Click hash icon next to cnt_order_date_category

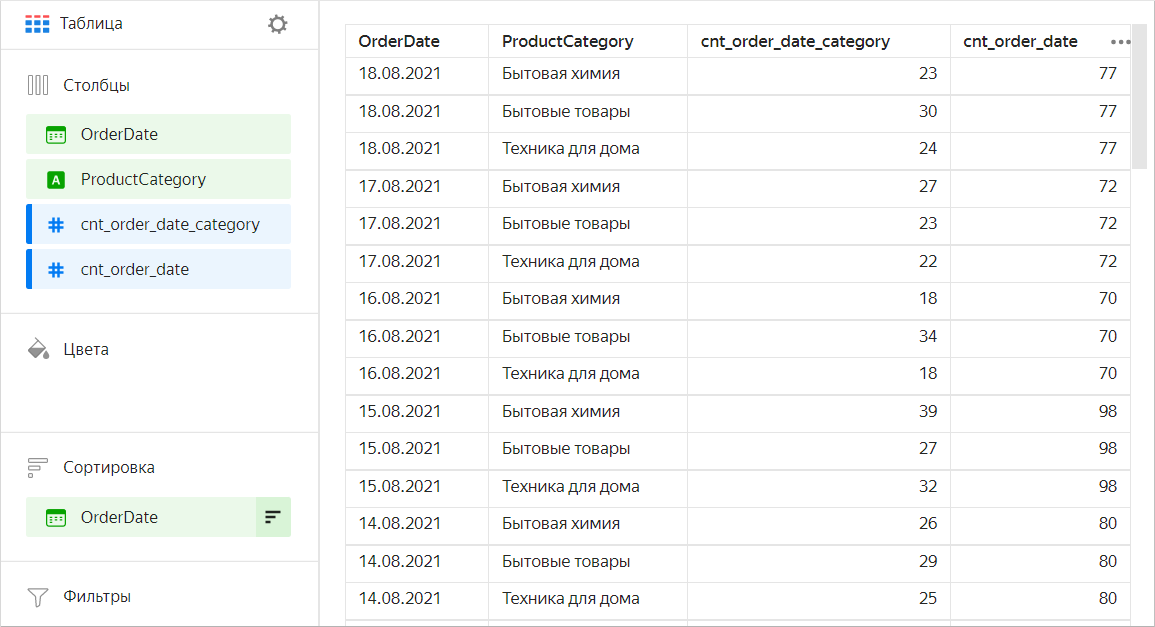click(56, 225)
